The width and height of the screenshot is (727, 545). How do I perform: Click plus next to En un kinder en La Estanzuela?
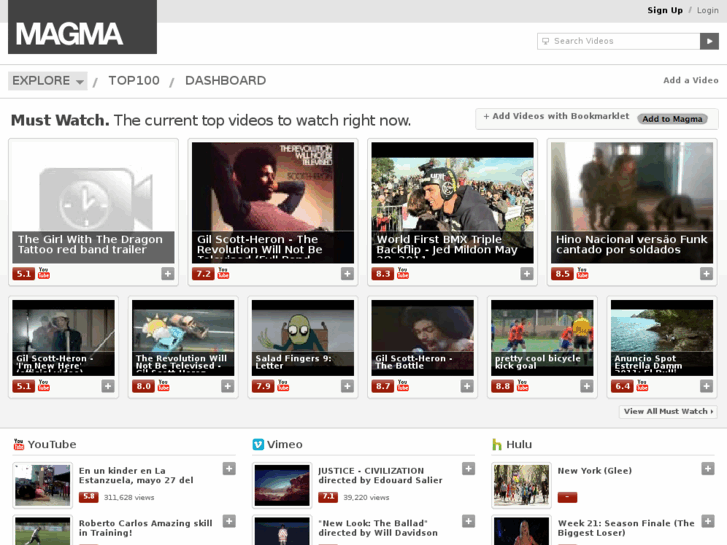click(229, 469)
